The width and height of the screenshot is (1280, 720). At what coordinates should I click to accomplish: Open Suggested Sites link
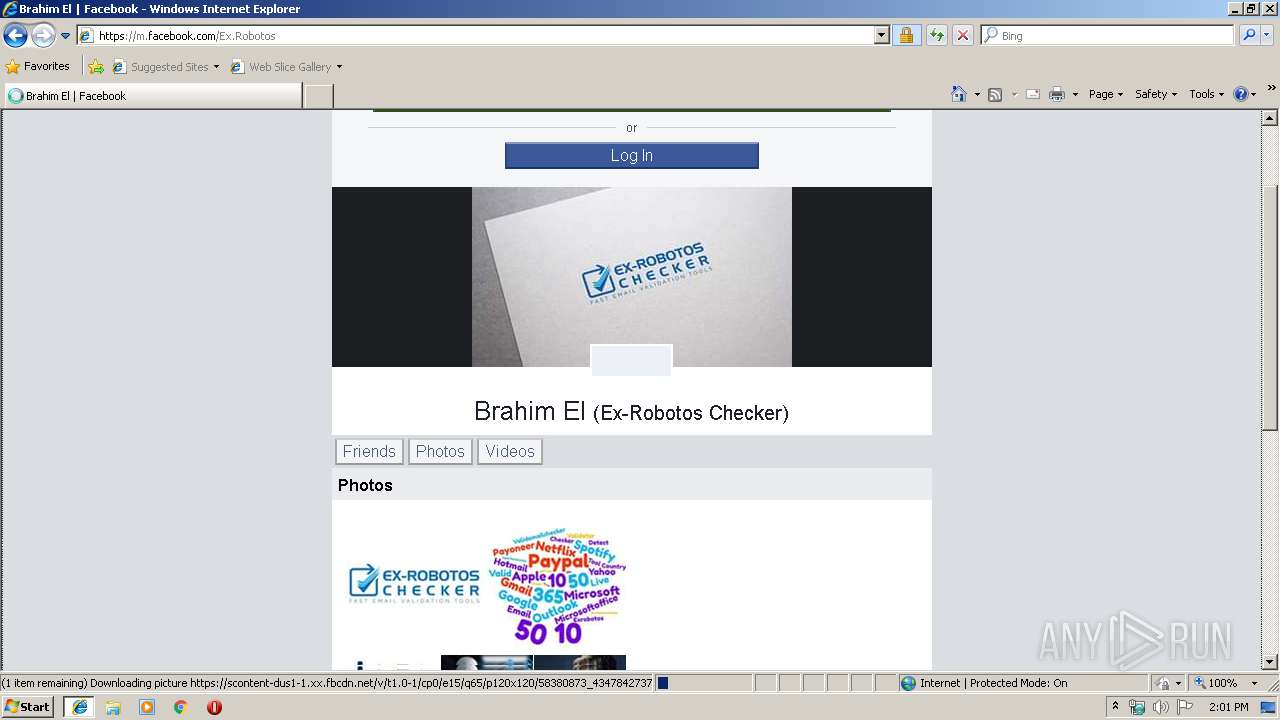160,67
